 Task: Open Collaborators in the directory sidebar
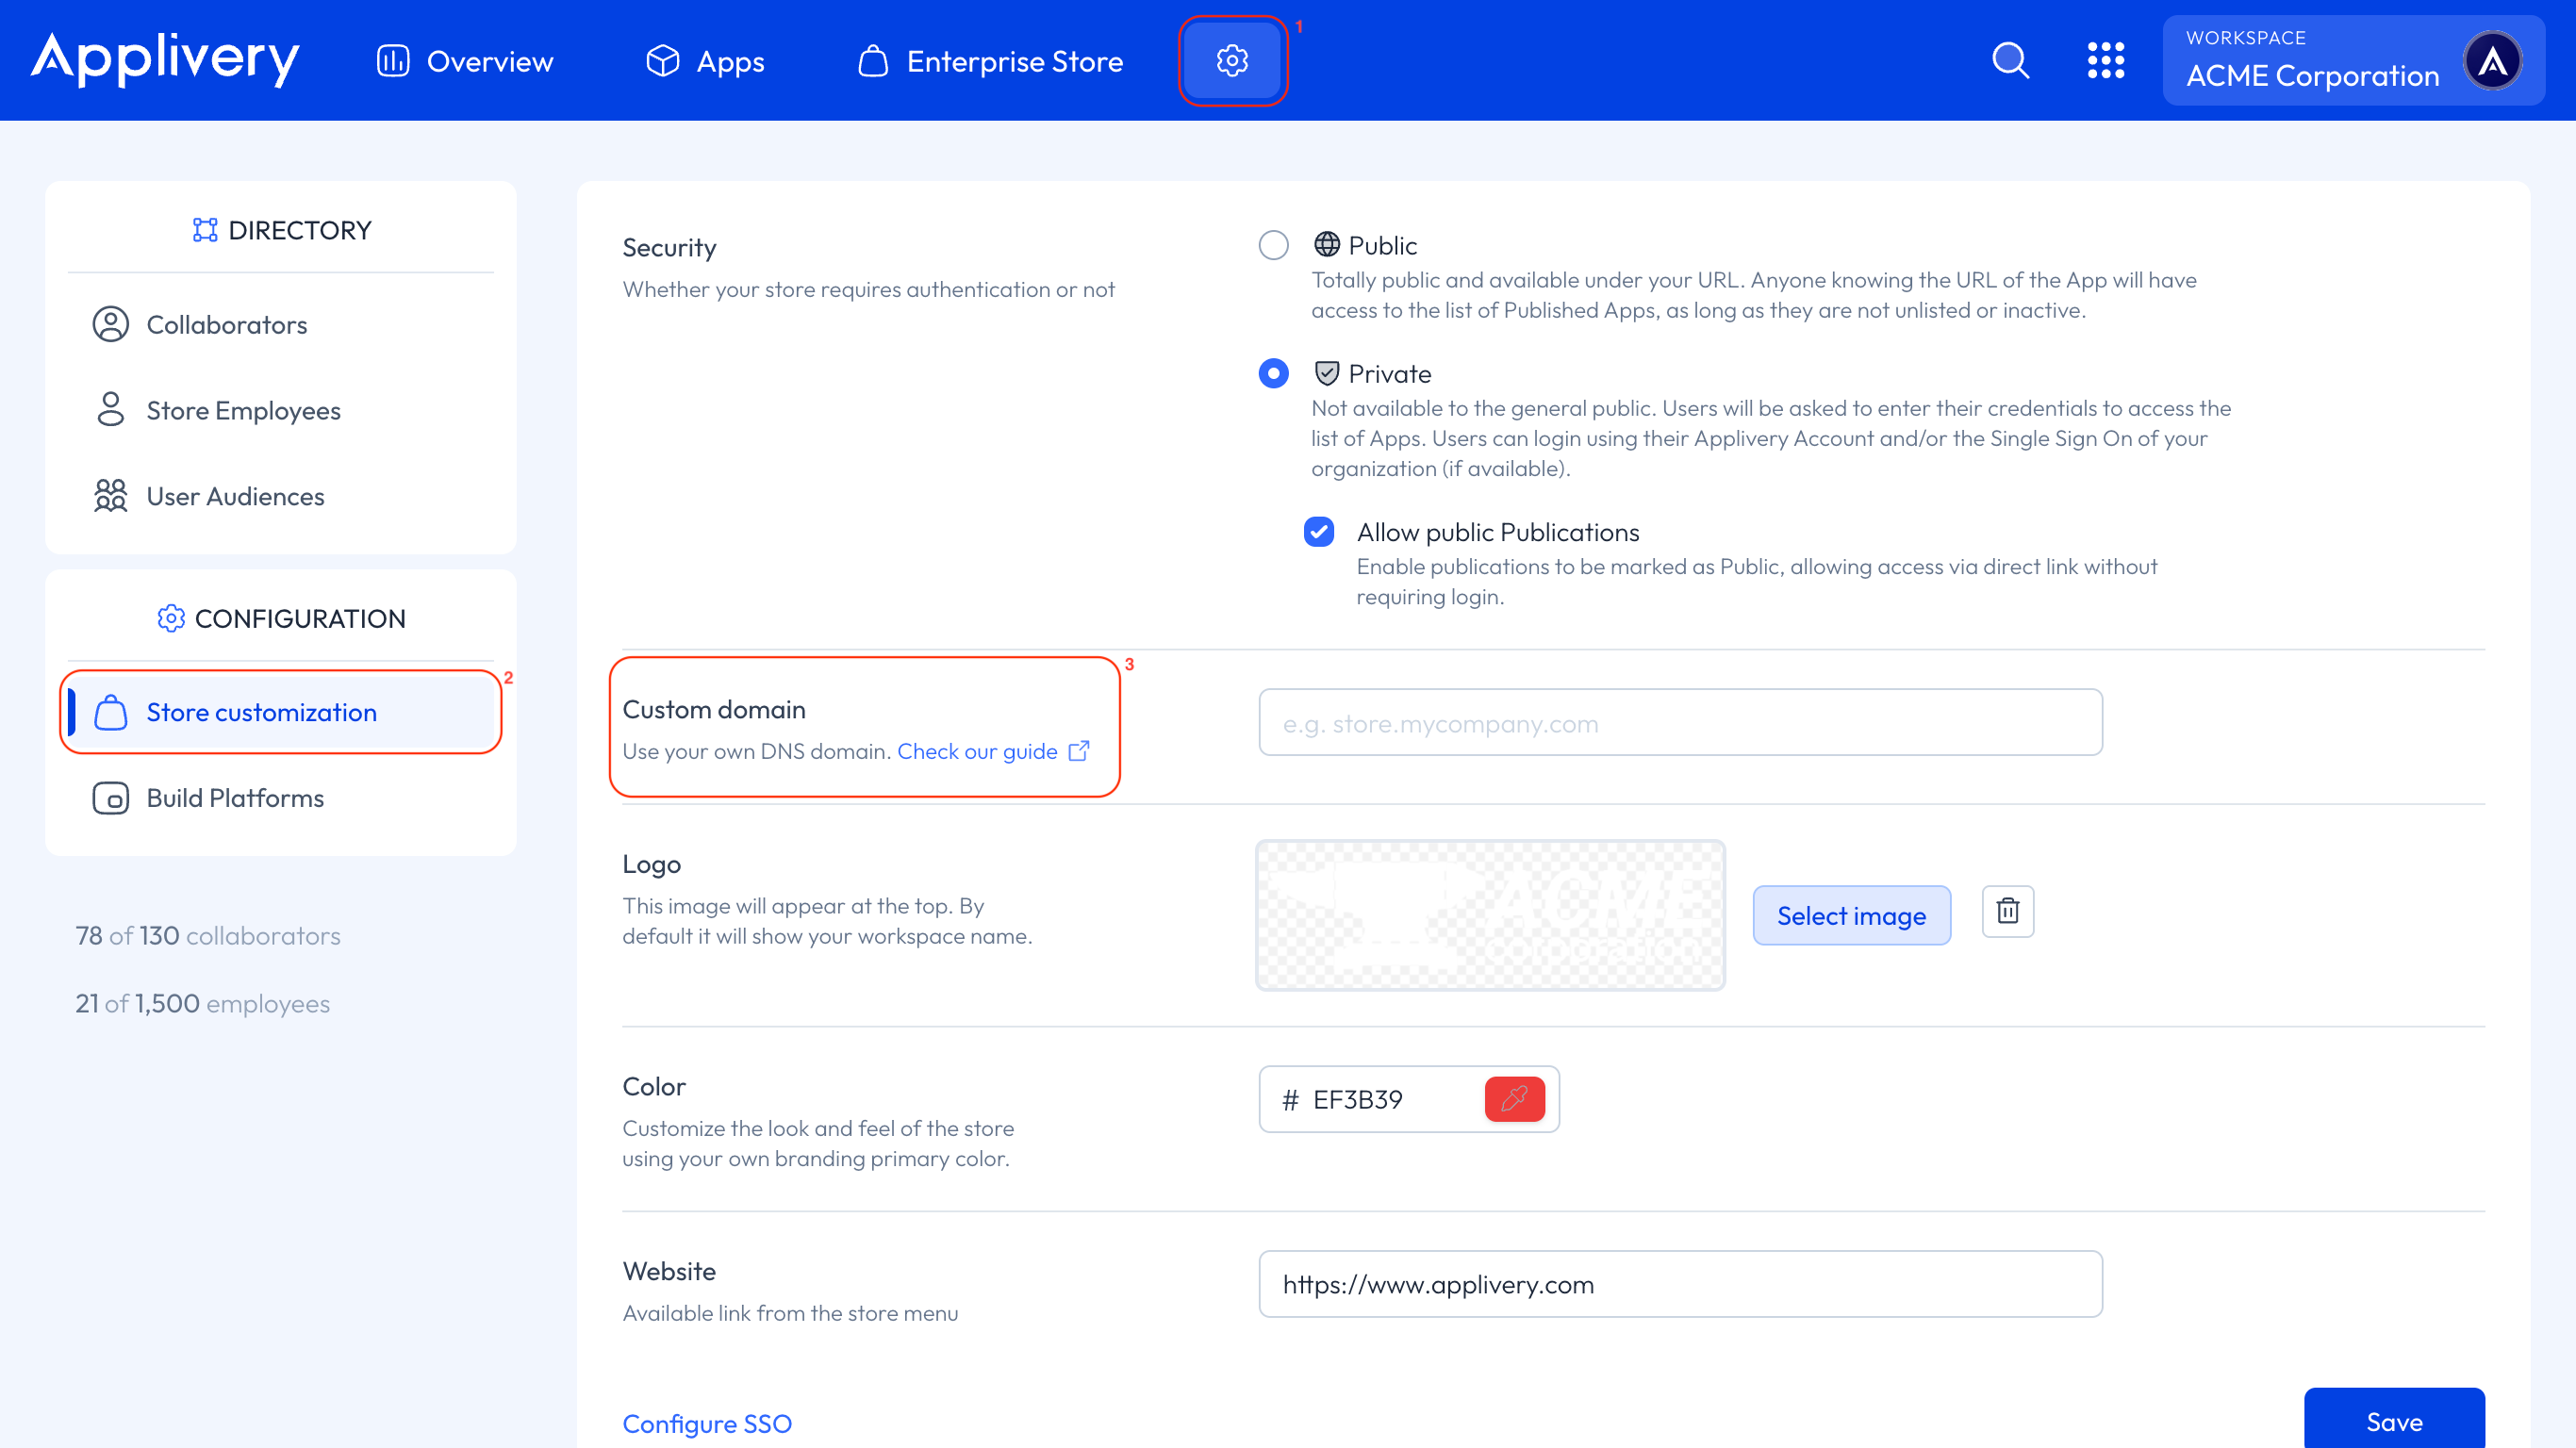(x=226, y=325)
